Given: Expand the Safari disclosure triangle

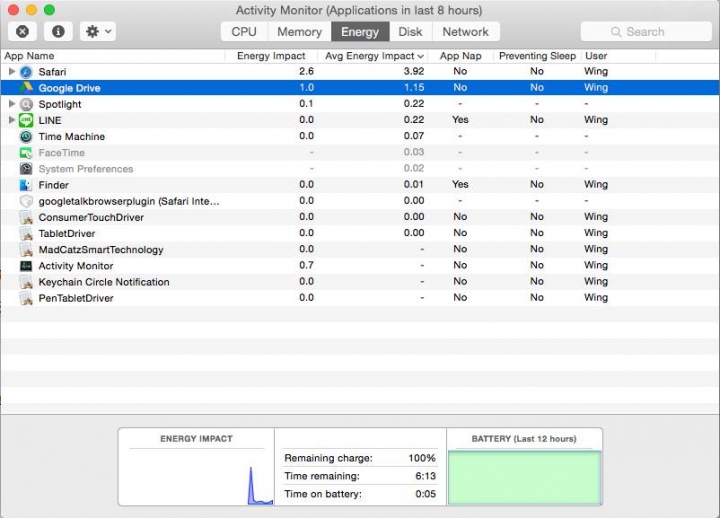Looking at the screenshot, I should [x=12, y=72].
